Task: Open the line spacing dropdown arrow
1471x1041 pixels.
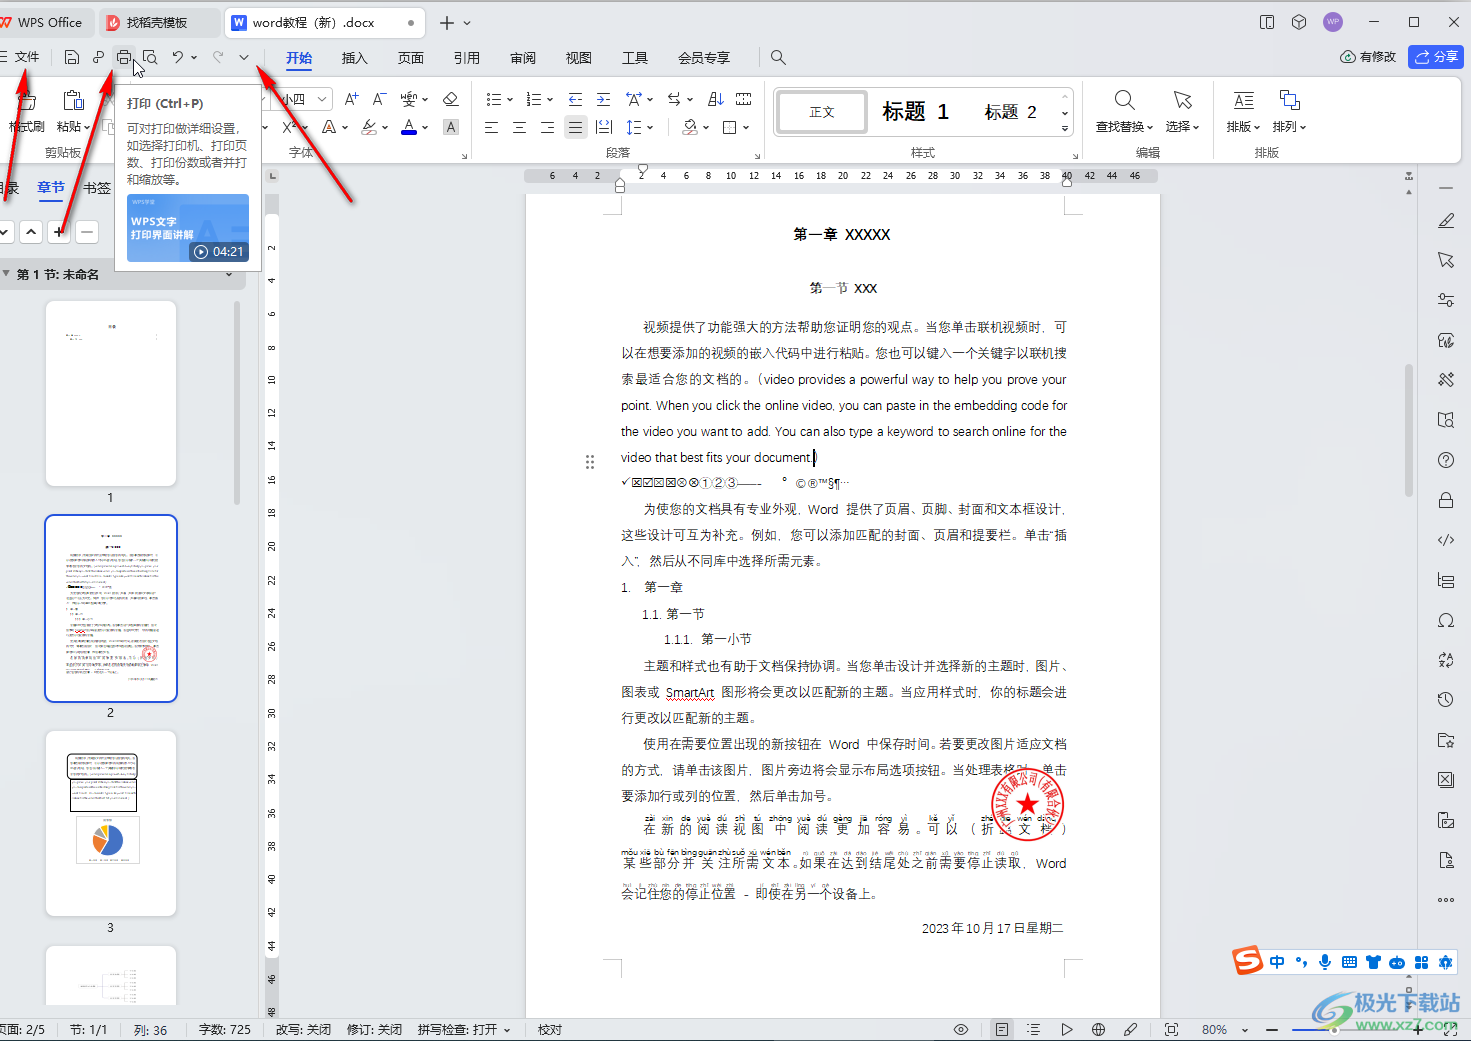Action: 650,128
